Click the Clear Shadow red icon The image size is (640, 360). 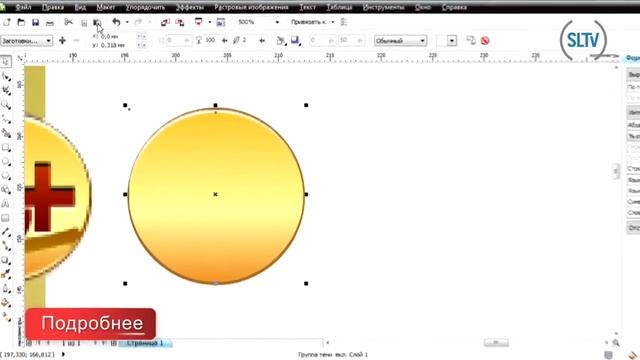(485, 40)
